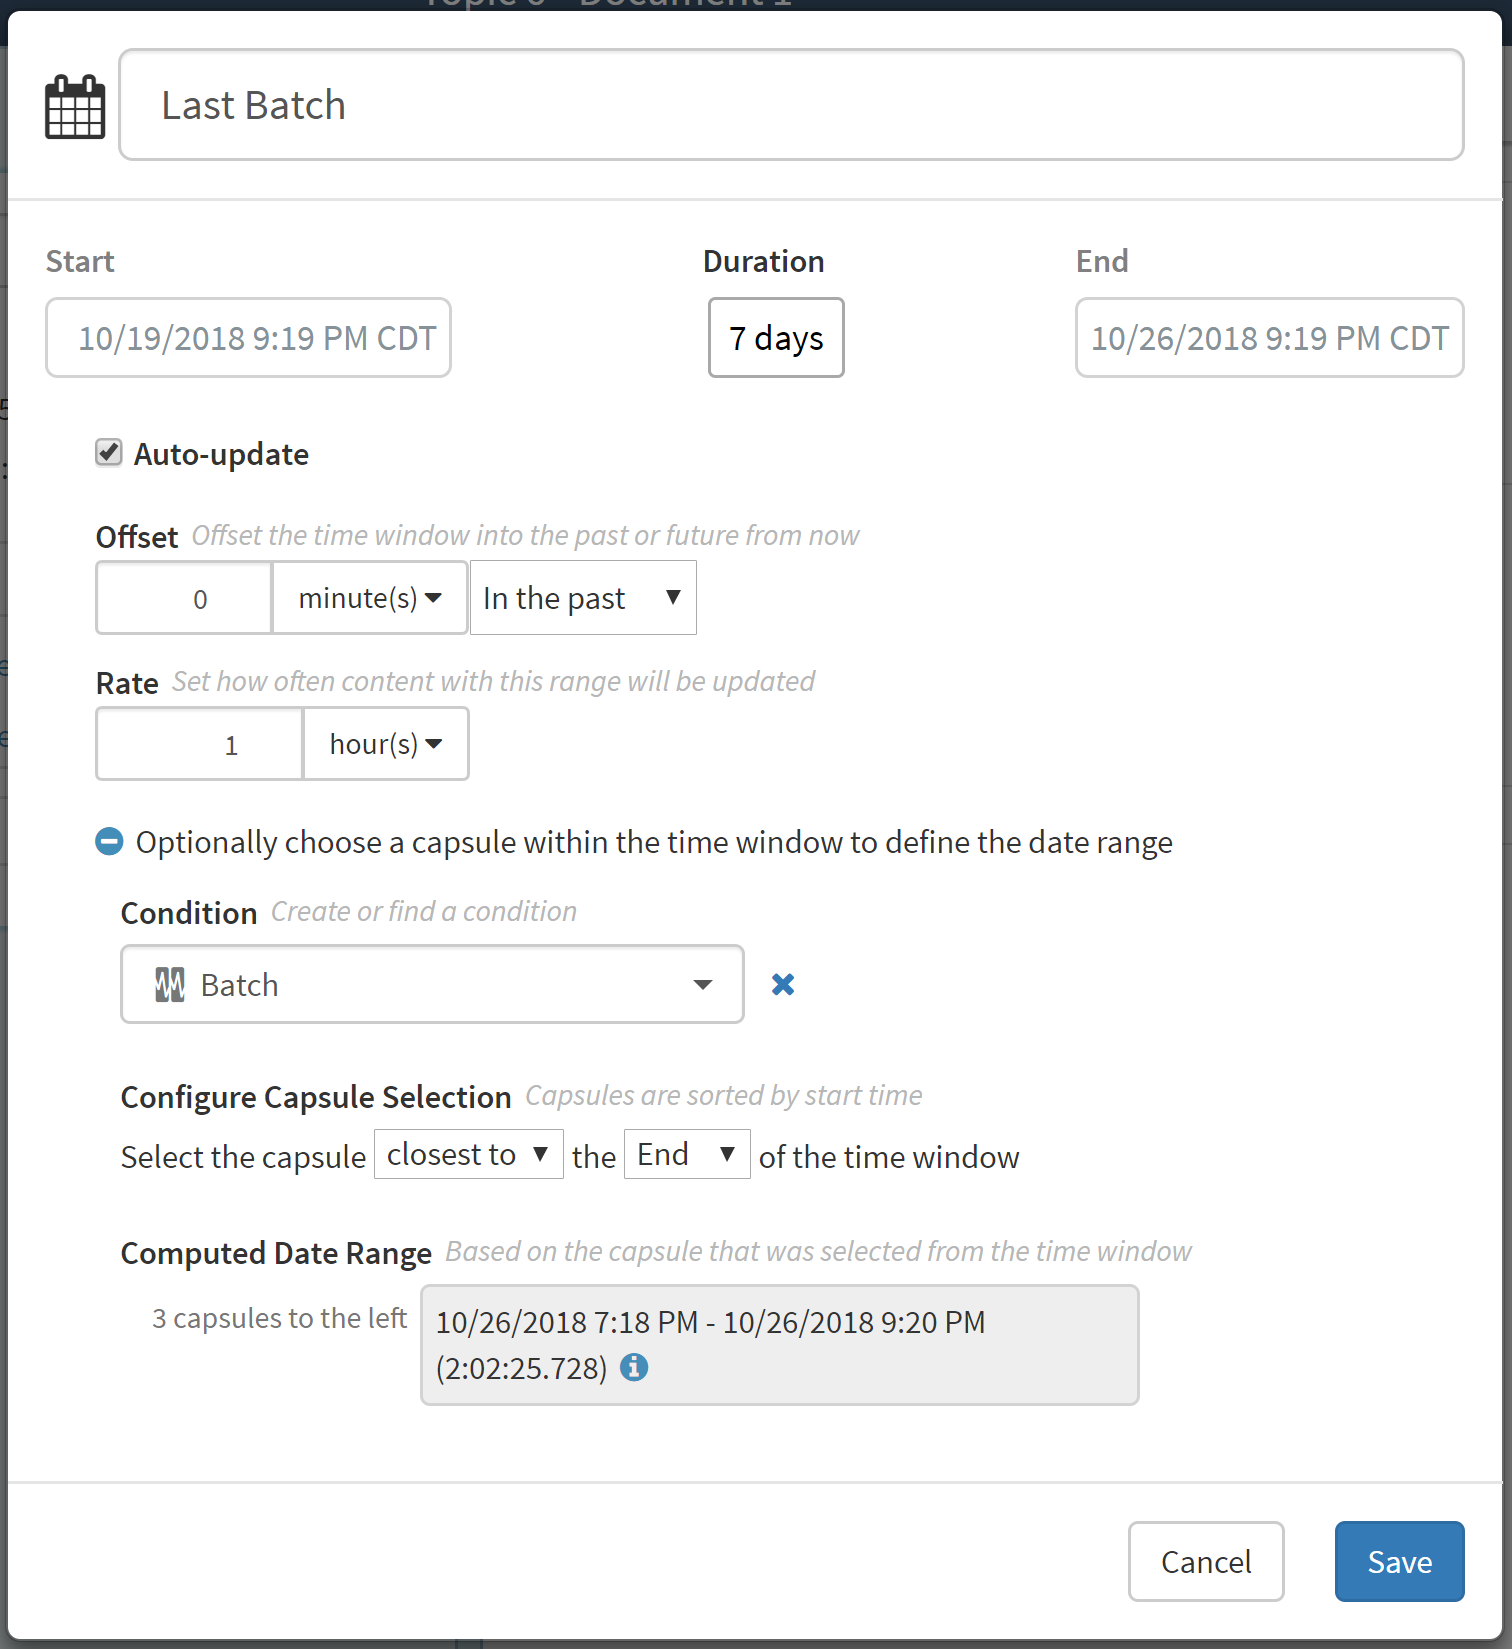1512x1649 pixels.
Task: Collapse the optional capsule section with minus icon
Action: [109, 842]
